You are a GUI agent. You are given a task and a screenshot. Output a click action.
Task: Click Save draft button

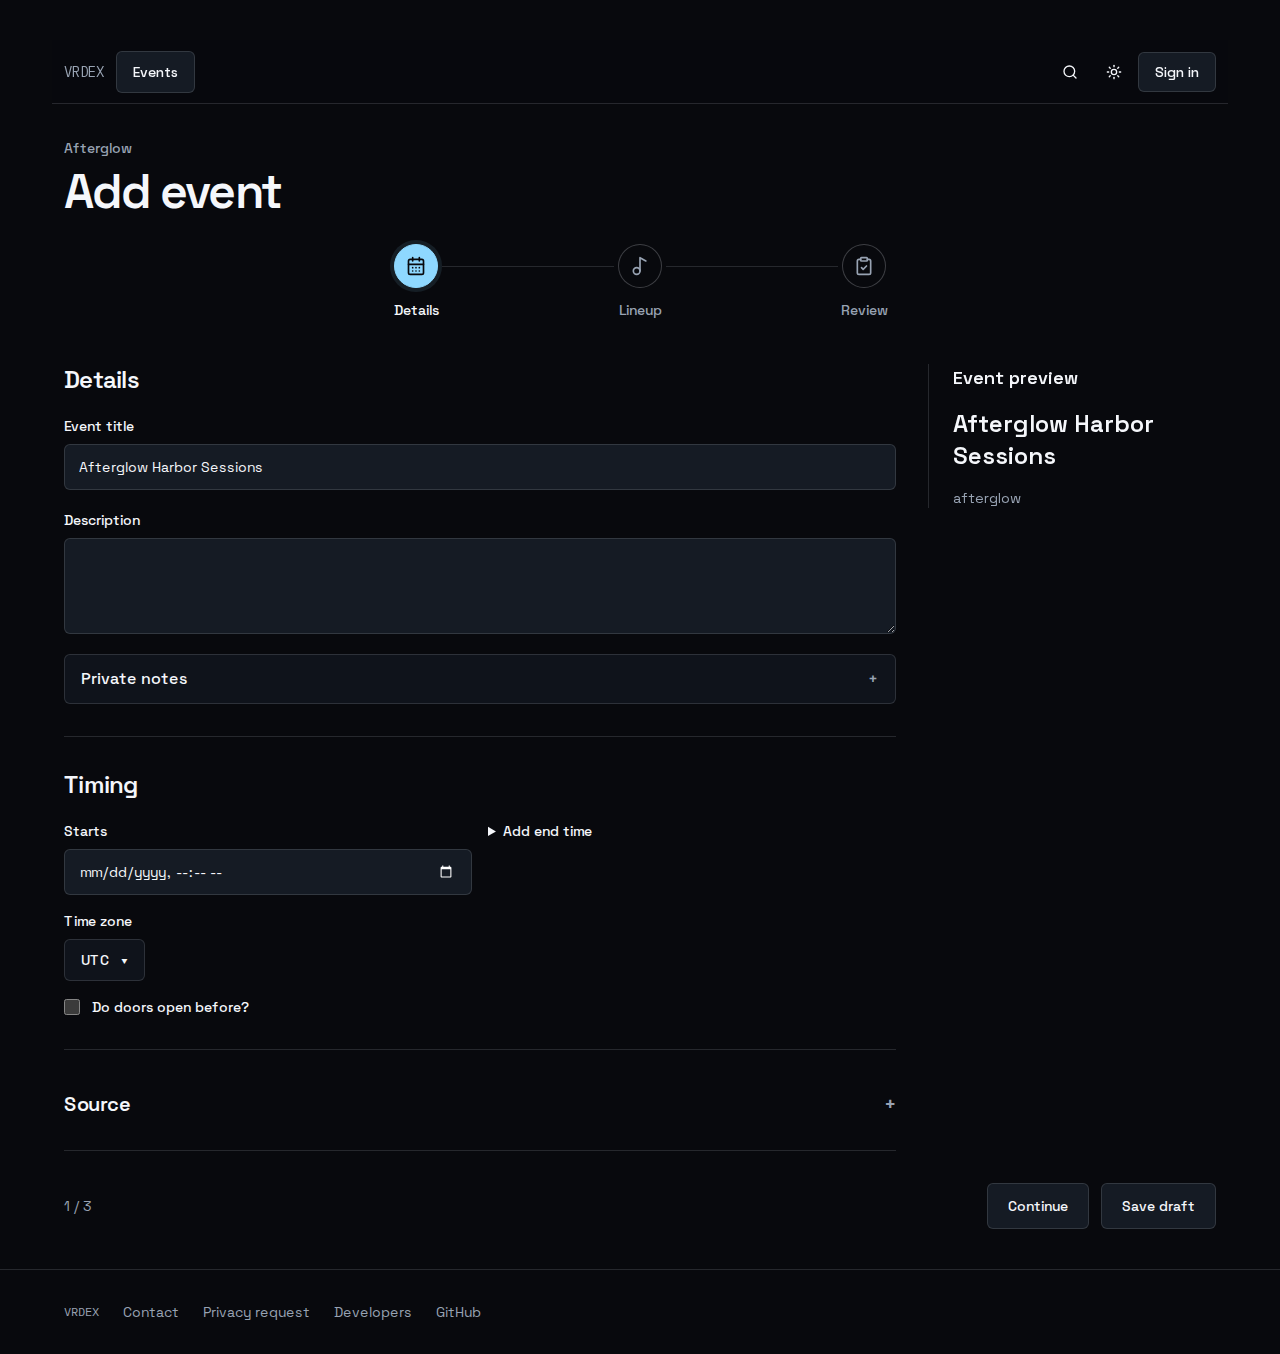pyautogui.click(x=1158, y=1206)
